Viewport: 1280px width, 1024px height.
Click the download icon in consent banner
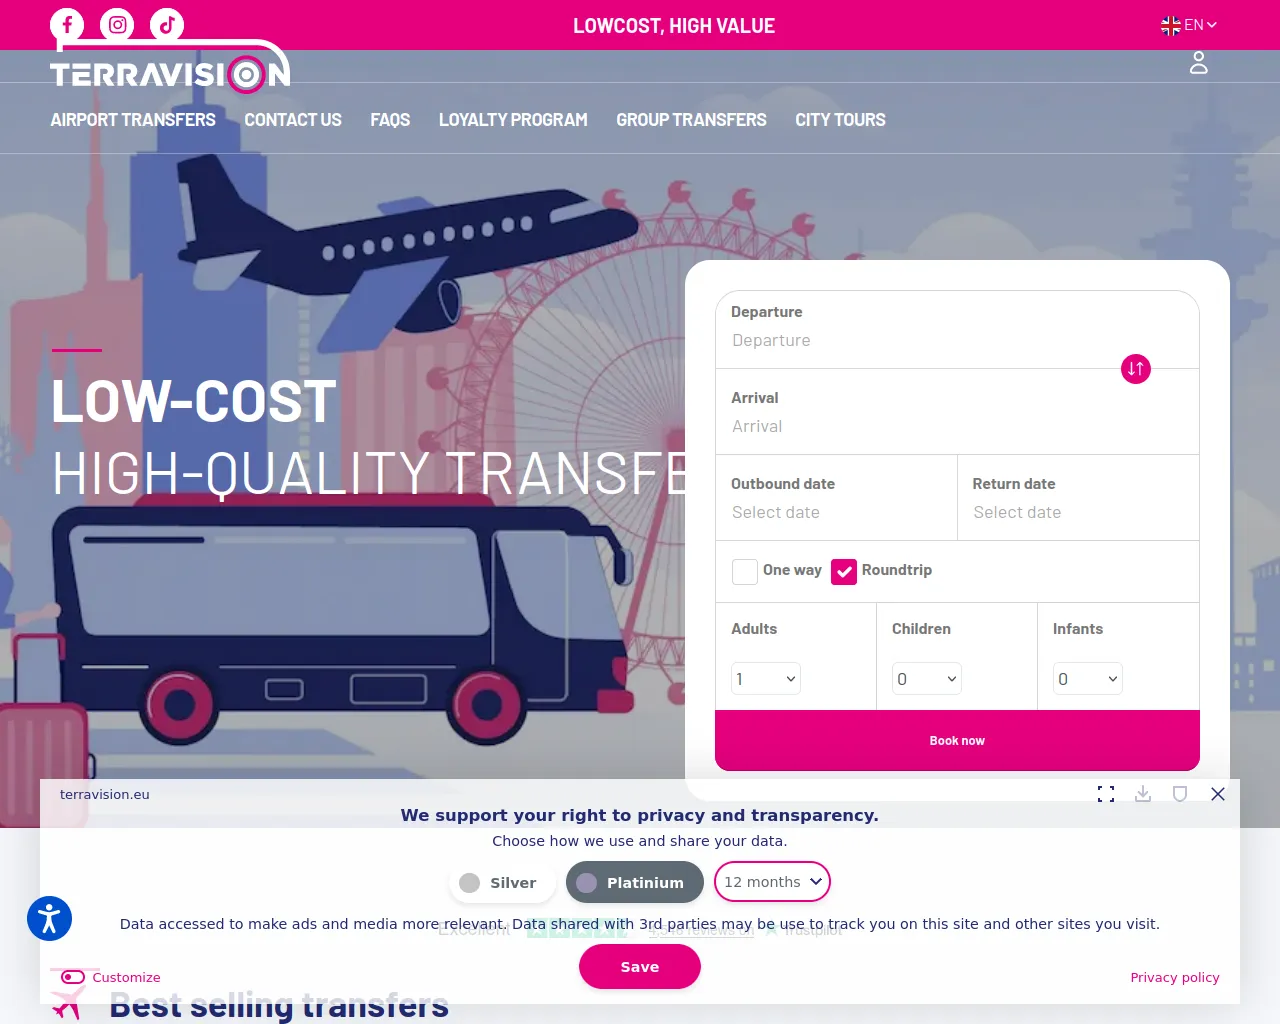pos(1143,794)
